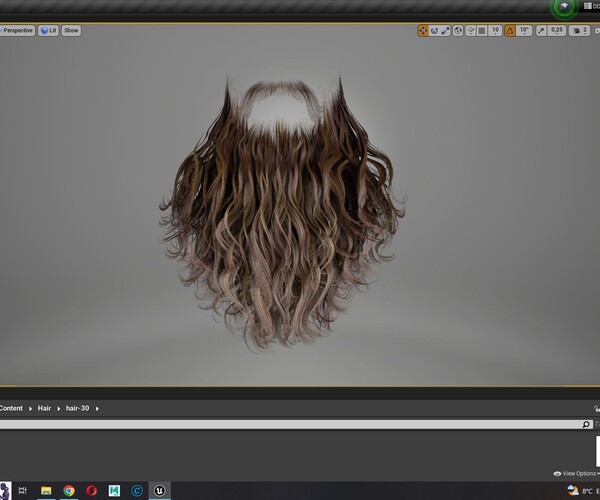Open Task View on the taskbar
This screenshot has width=600, height=500.
coord(23,490)
